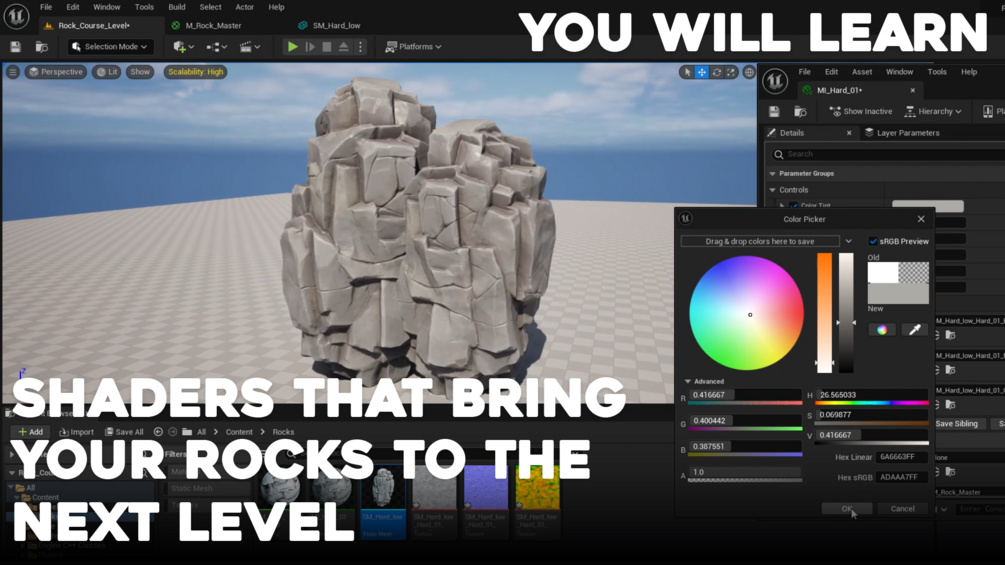Image resolution: width=1005 pixels, height=565 pixels.
Task: Save material instance with disk icon
Action: coord(774,111)
